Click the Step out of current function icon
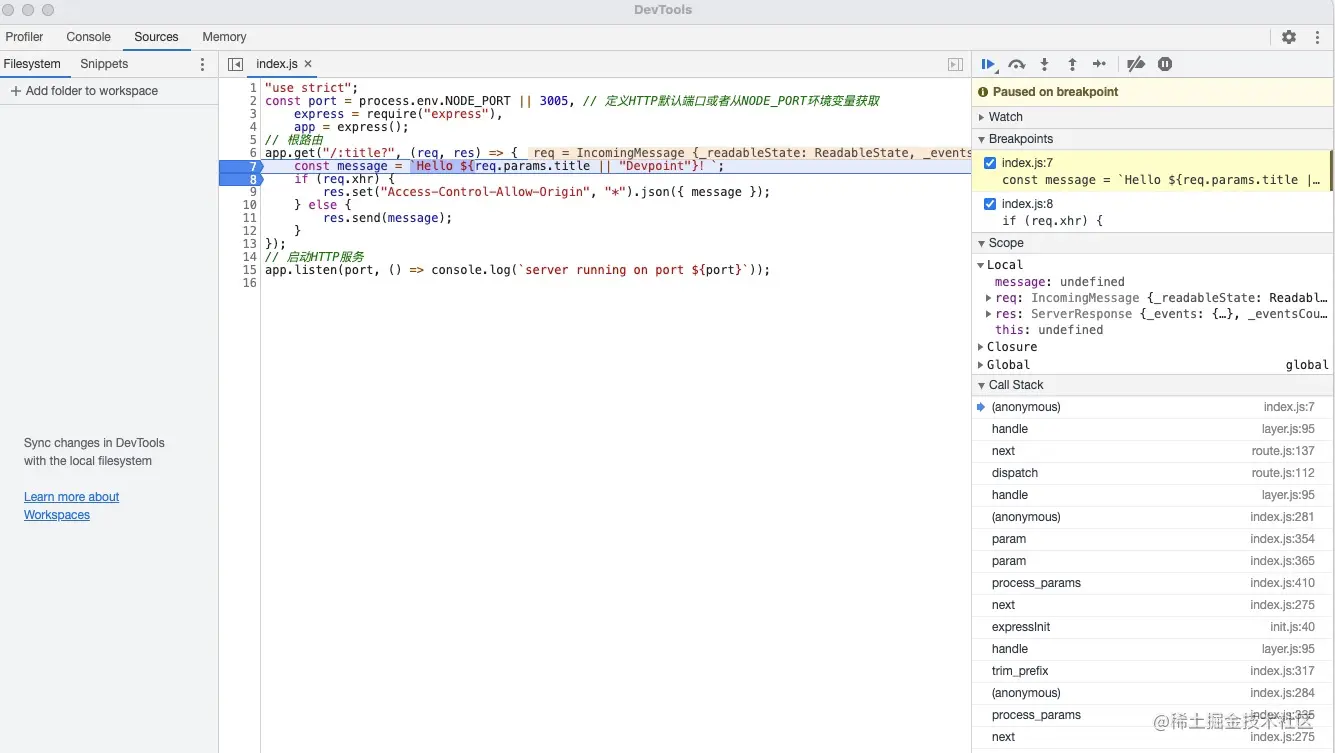This screenshot has height=753, width=1335. (x=1072, y=64)
